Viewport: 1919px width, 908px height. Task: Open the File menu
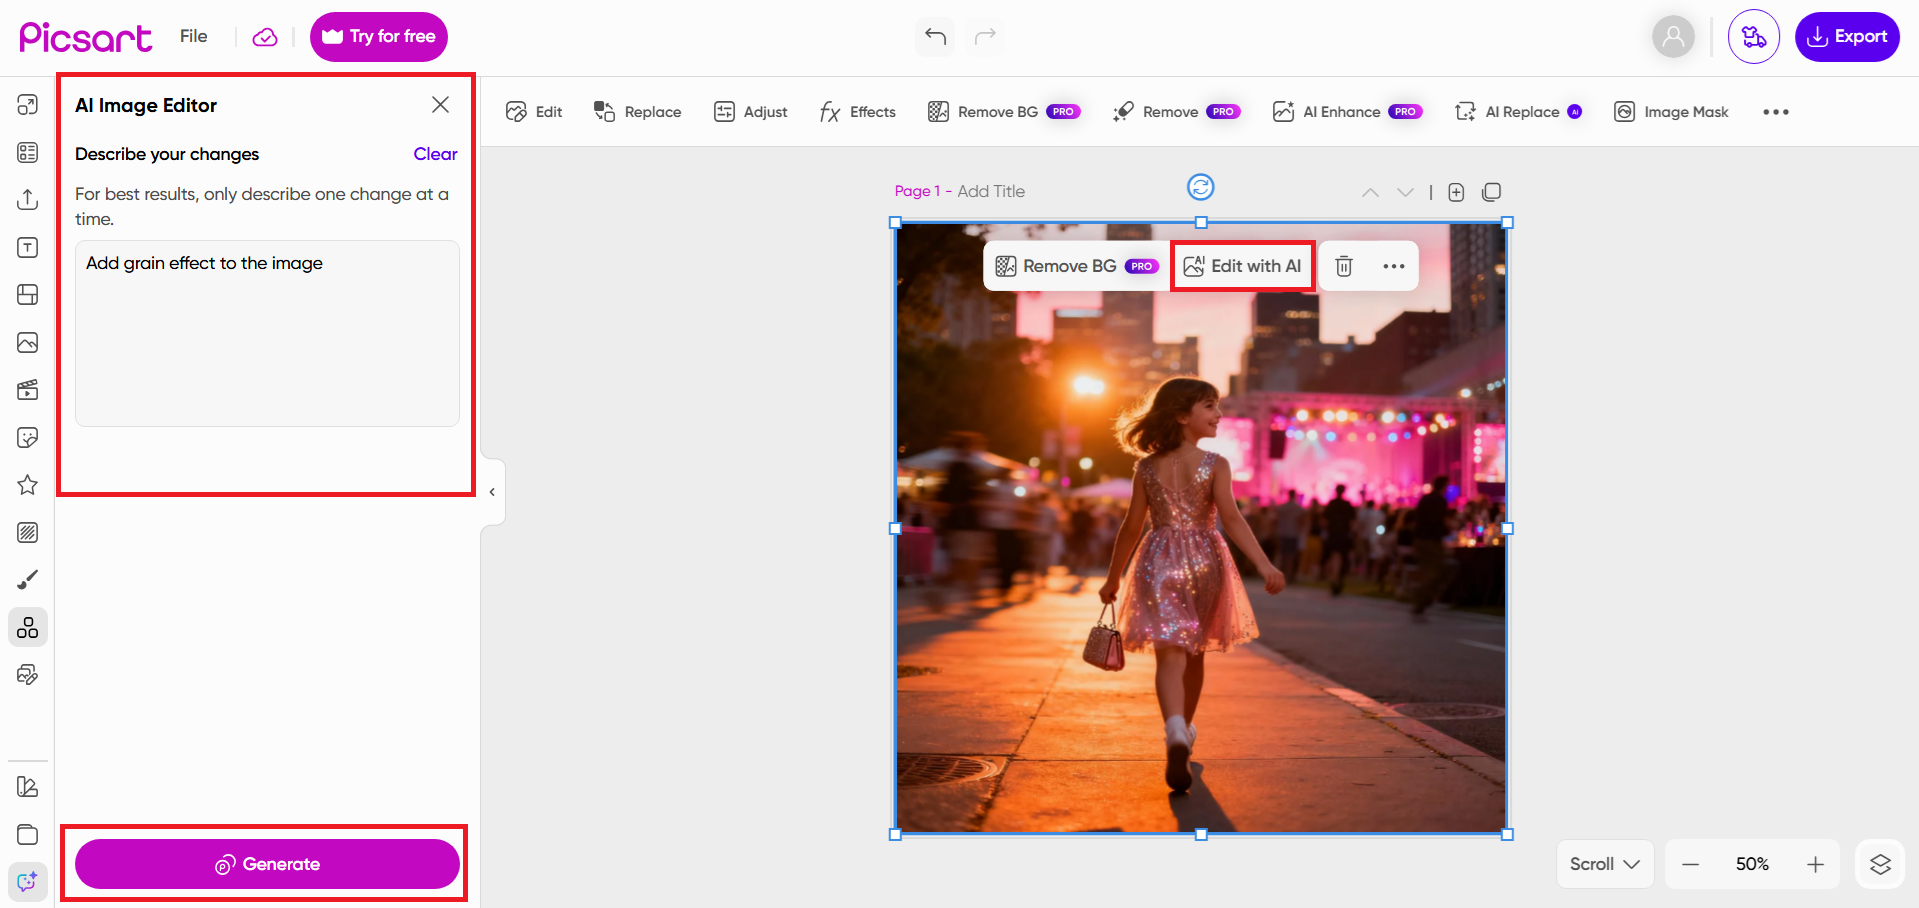(192, 36)
